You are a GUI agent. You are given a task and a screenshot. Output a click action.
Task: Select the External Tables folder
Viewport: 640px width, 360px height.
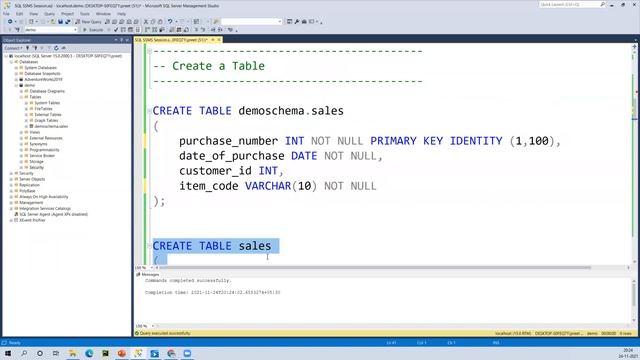[x=48, y=115]
